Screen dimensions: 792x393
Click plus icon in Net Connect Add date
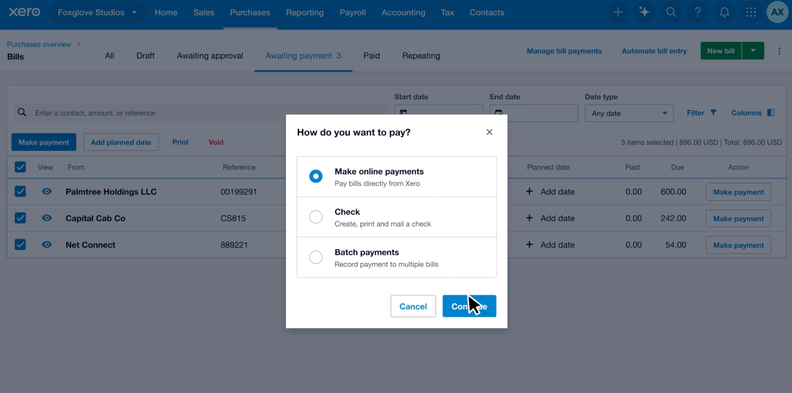529,244
